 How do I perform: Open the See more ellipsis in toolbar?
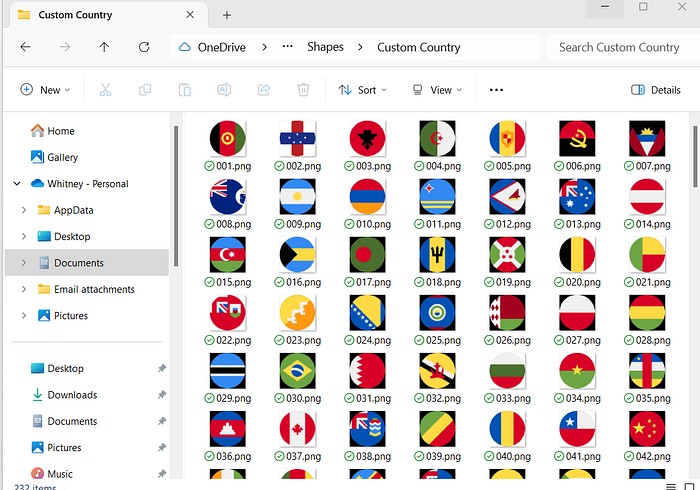496,90
